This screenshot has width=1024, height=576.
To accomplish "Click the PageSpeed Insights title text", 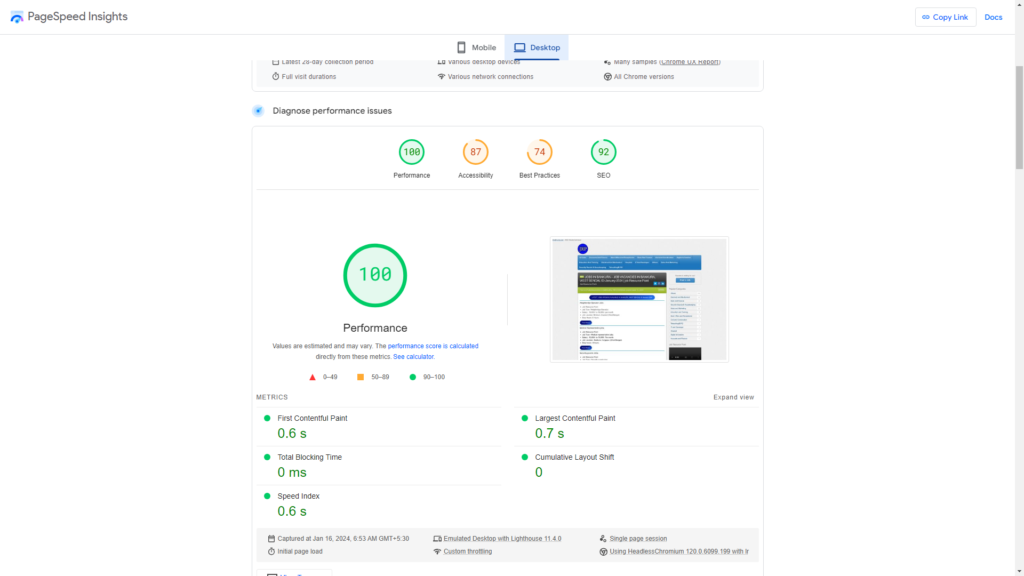I will pos(78,17).
